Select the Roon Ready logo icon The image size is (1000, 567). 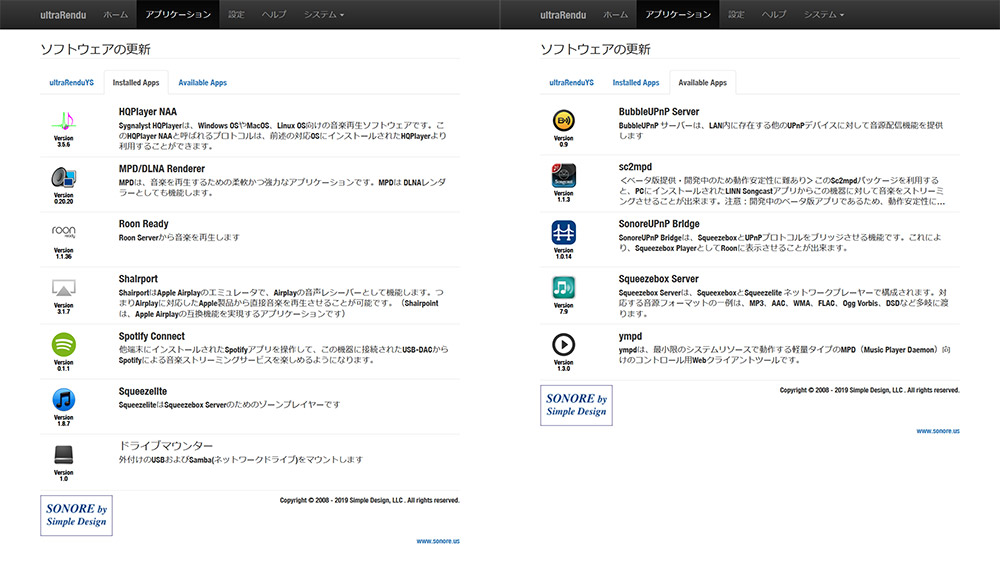point(63,231)
